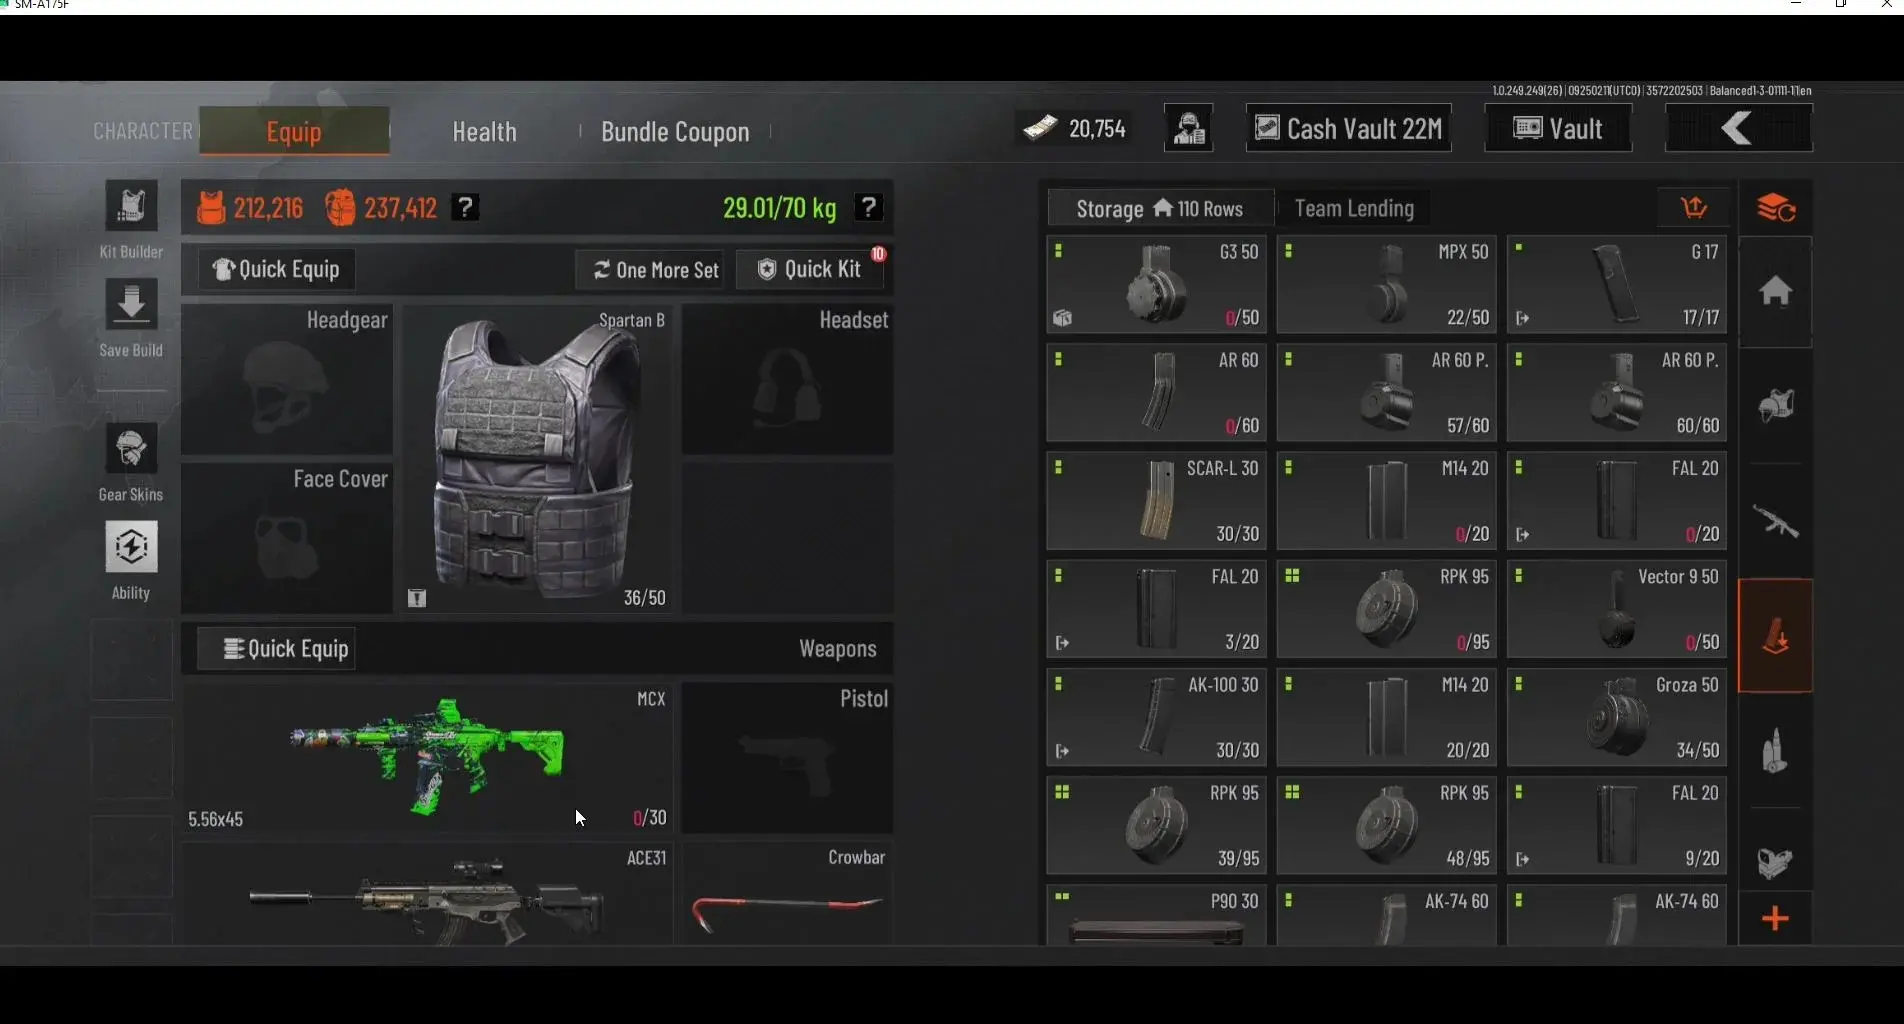The height and width of the screenshot is (1024, 1904).
Task: Open the weight limit help question mark
Action: 868,207
